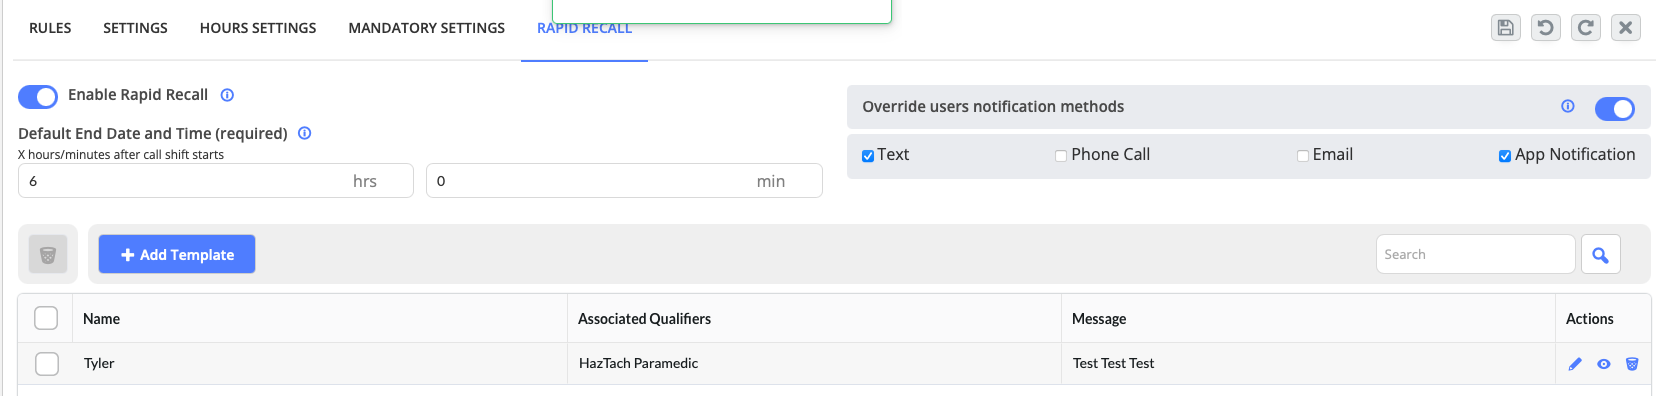Viewport: 1664px width, 396px height.
Task: Click the undo arrow icon
Action: pos(1545,28)
